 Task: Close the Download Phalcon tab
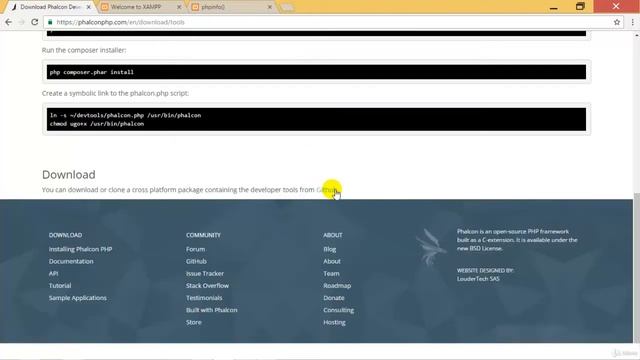[89, 7]
